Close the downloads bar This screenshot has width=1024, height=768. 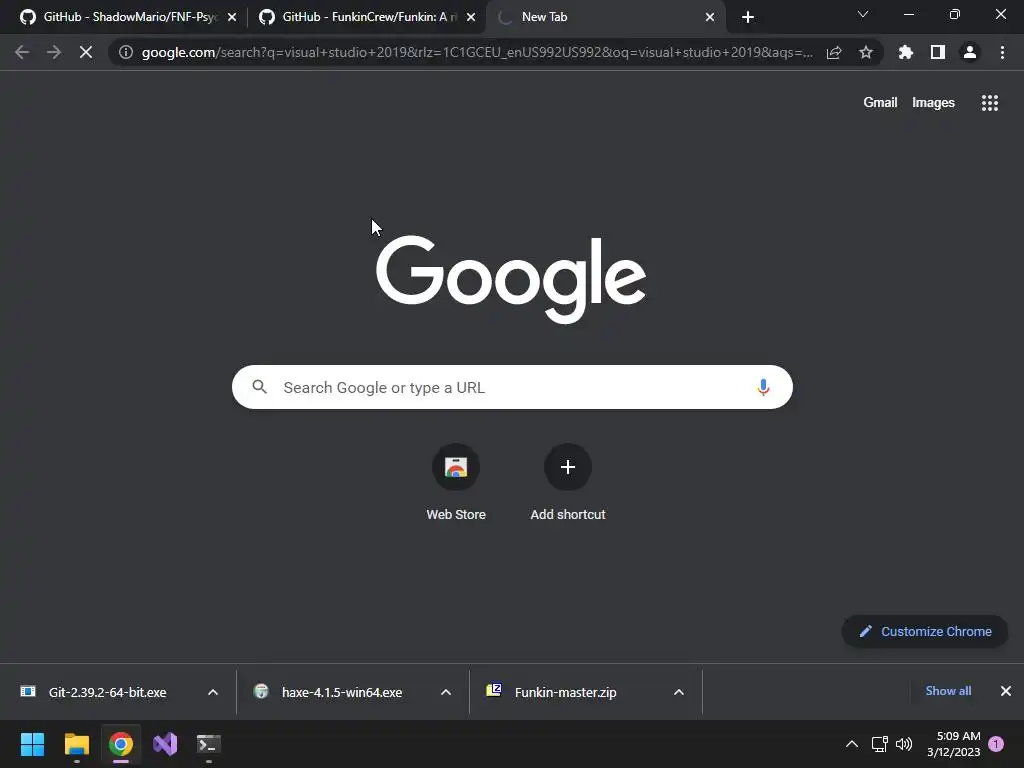click(x=1006, y=691)
